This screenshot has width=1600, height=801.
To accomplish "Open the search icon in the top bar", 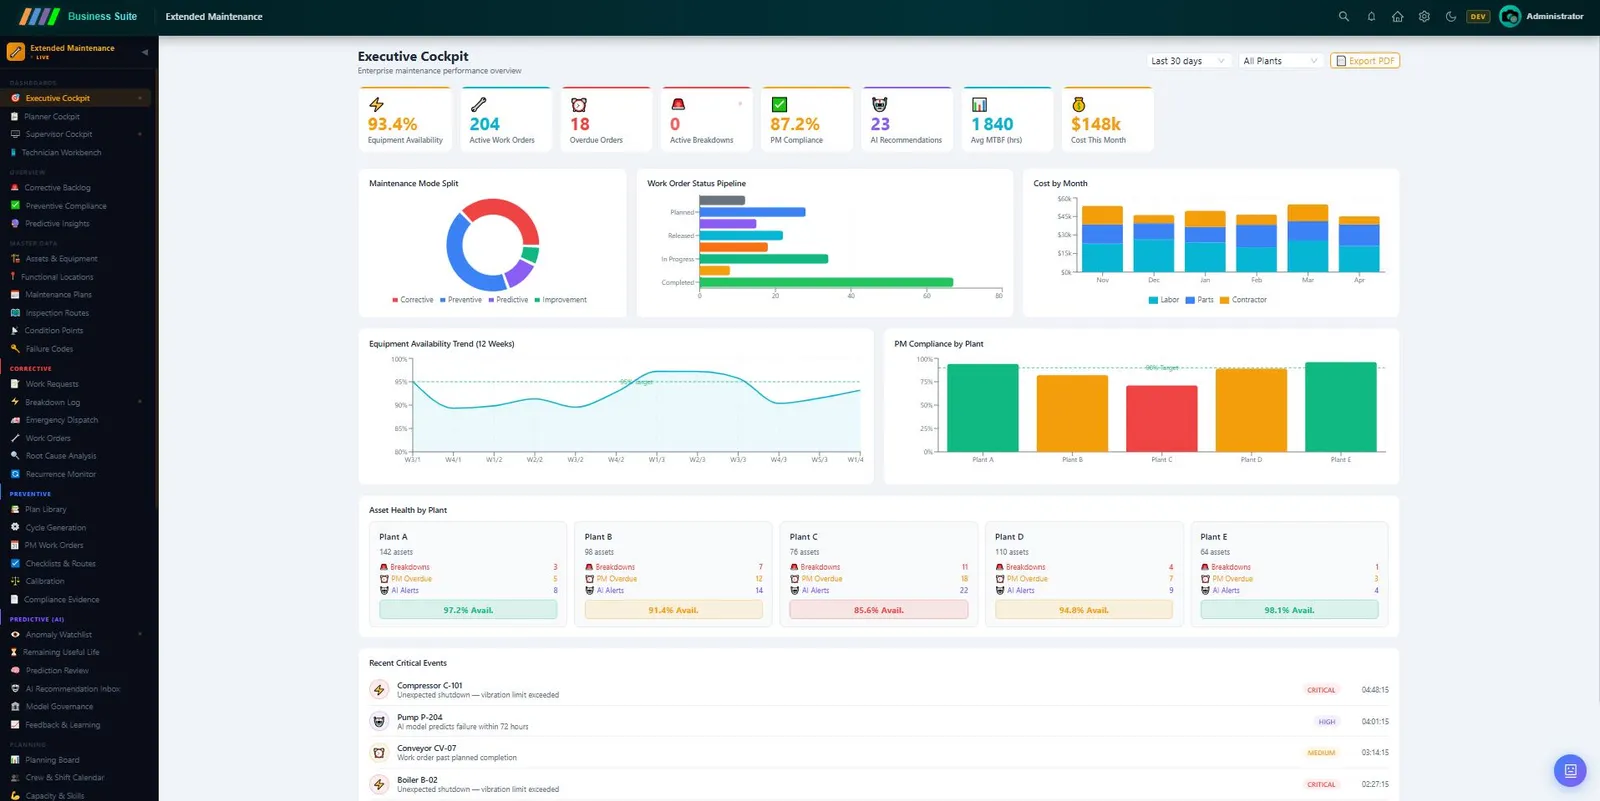I will [1344, 16].
